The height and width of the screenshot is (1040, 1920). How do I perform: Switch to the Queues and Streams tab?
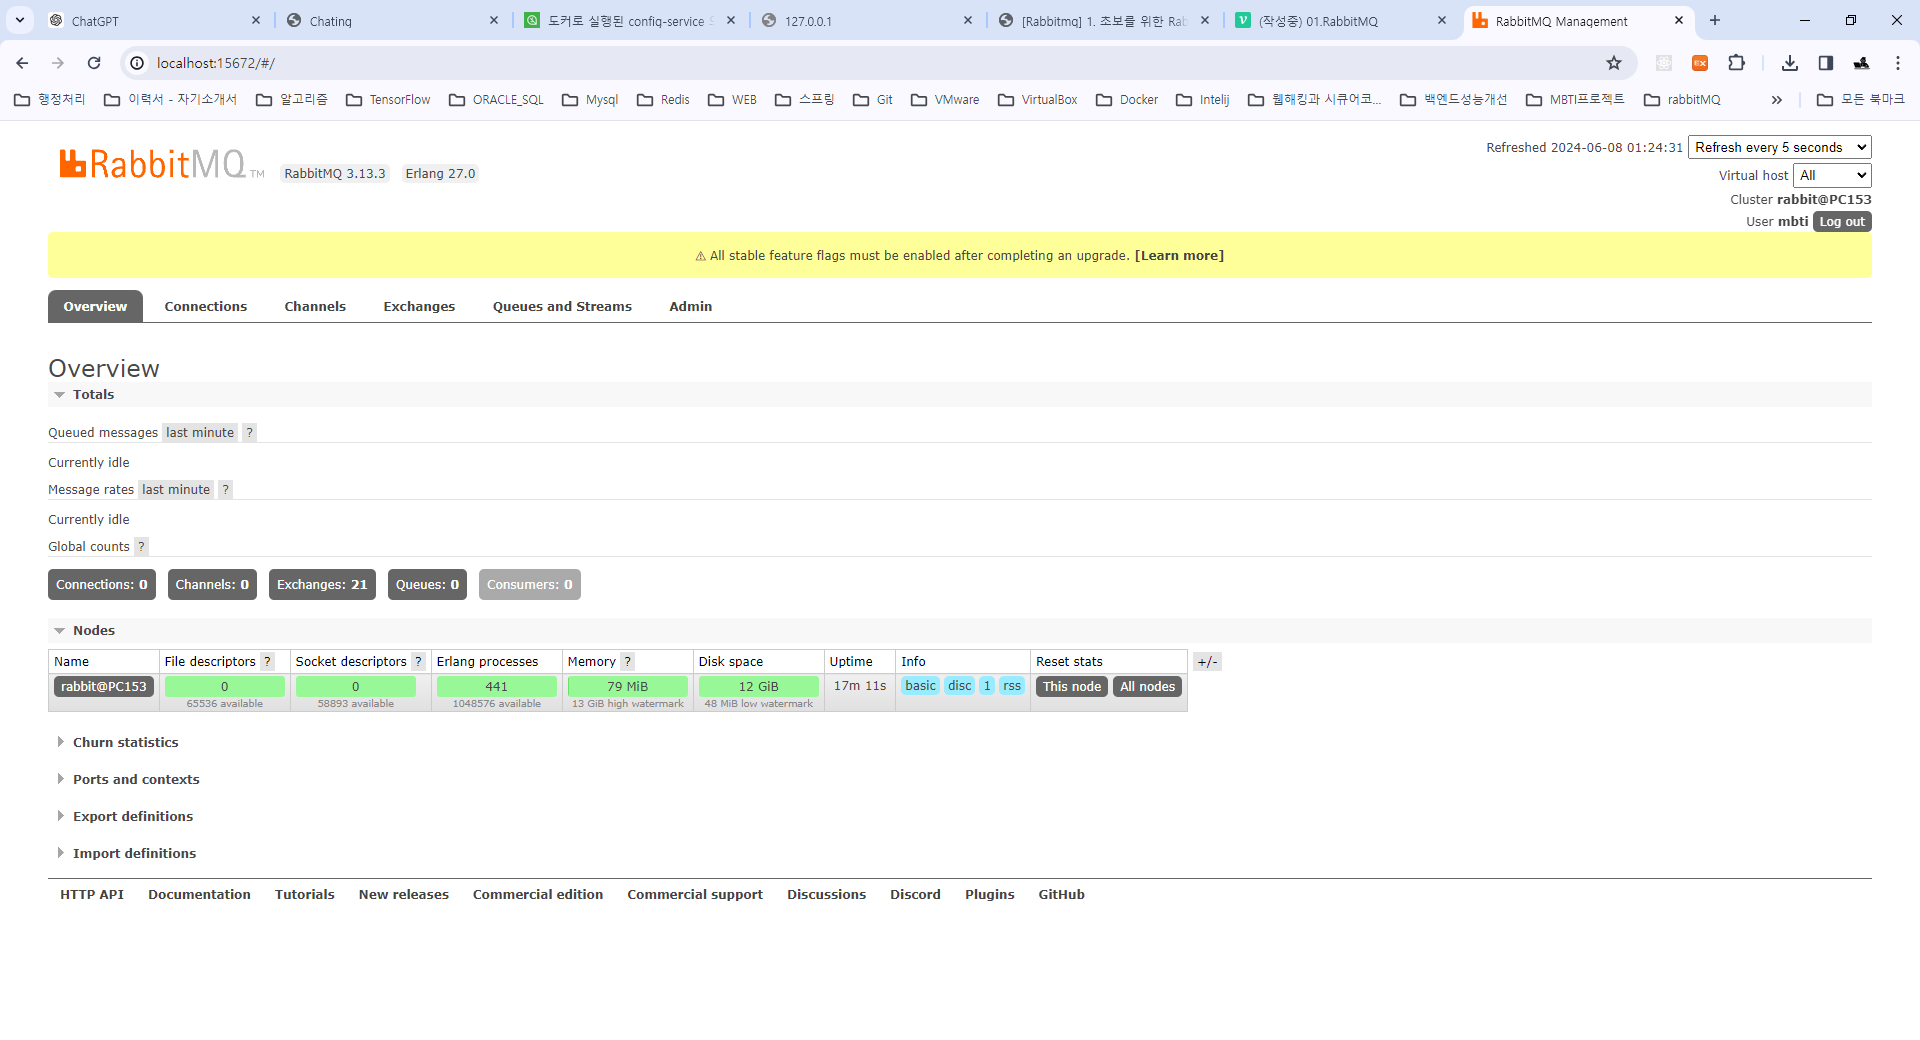562,307
